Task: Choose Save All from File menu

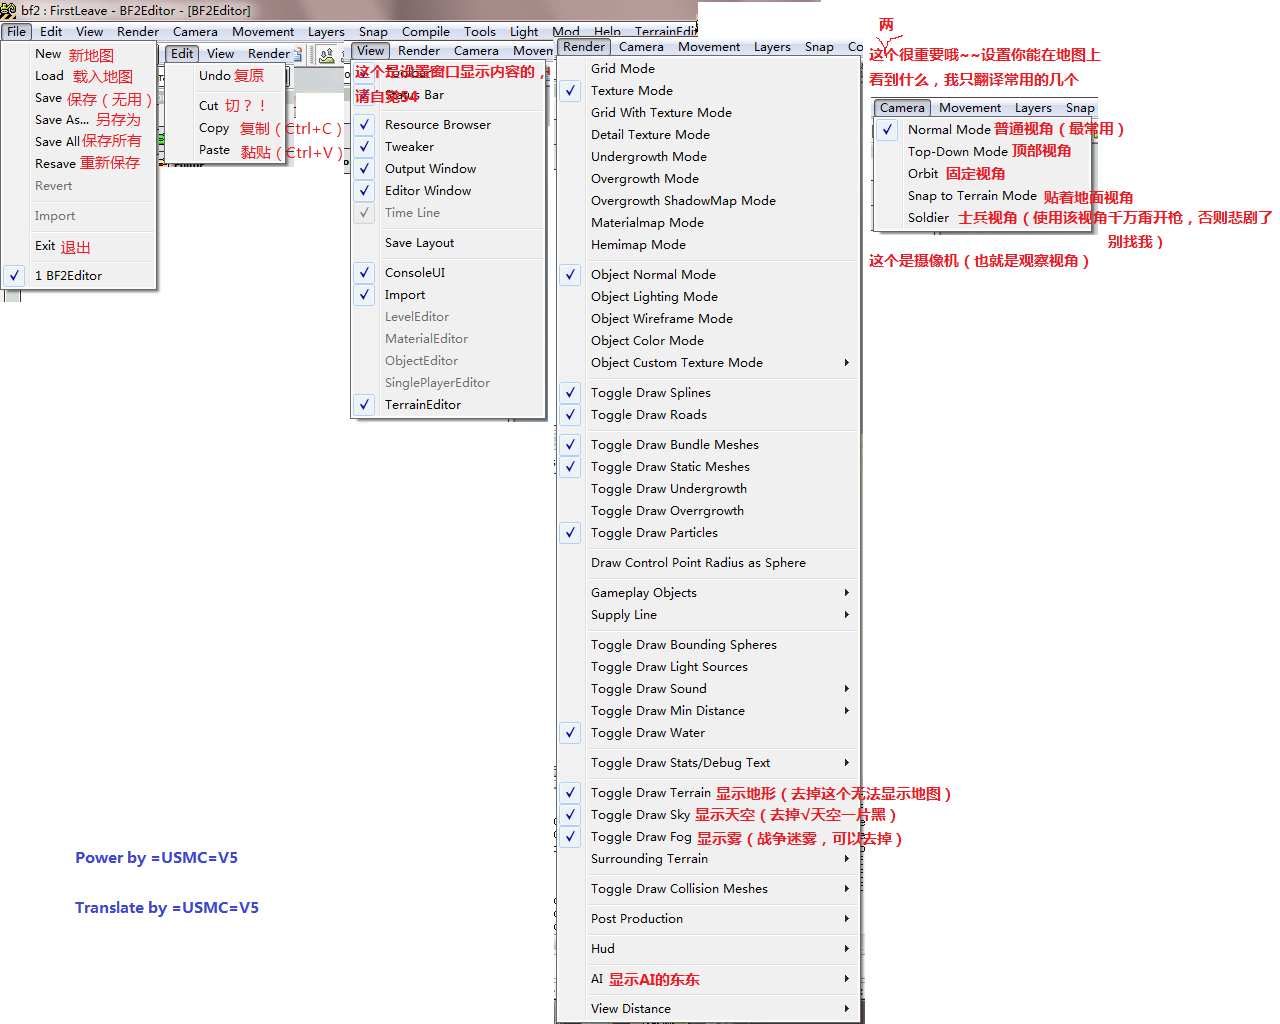Action: (x=79, y=142)
